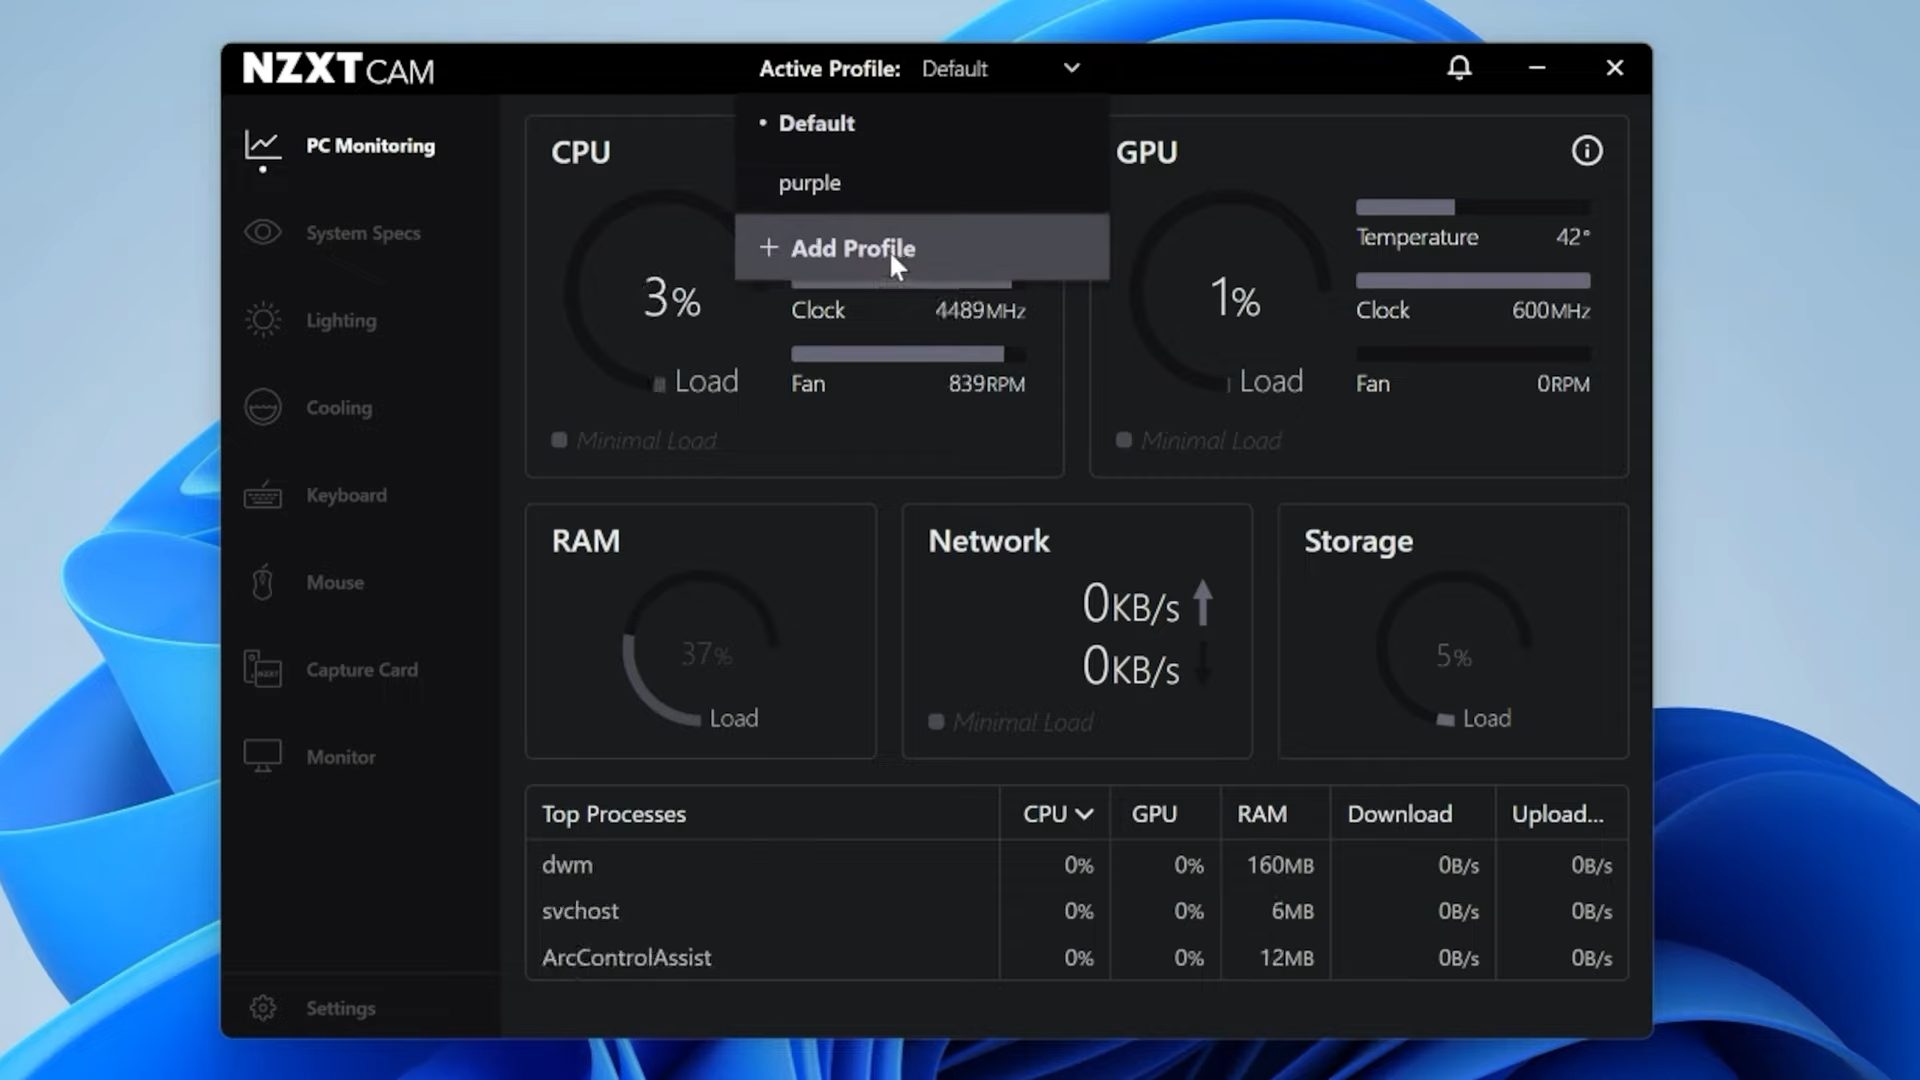Open Lighting sun icon
This screenshot has height=1080, width=1920.
click(x=263, y=320)
